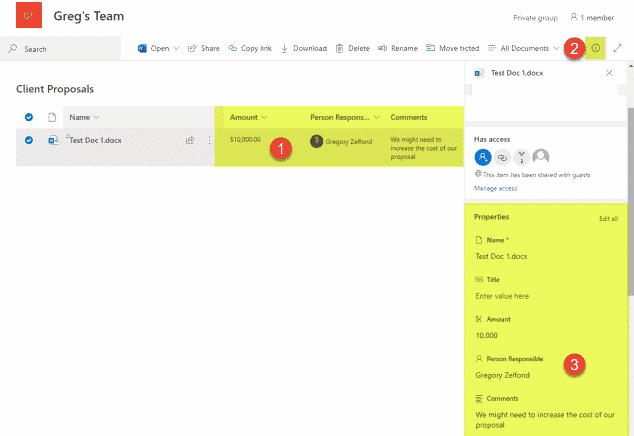Screen dimensions: 634x436
Task: Move the document using Move to
Action: pos(452,49)
